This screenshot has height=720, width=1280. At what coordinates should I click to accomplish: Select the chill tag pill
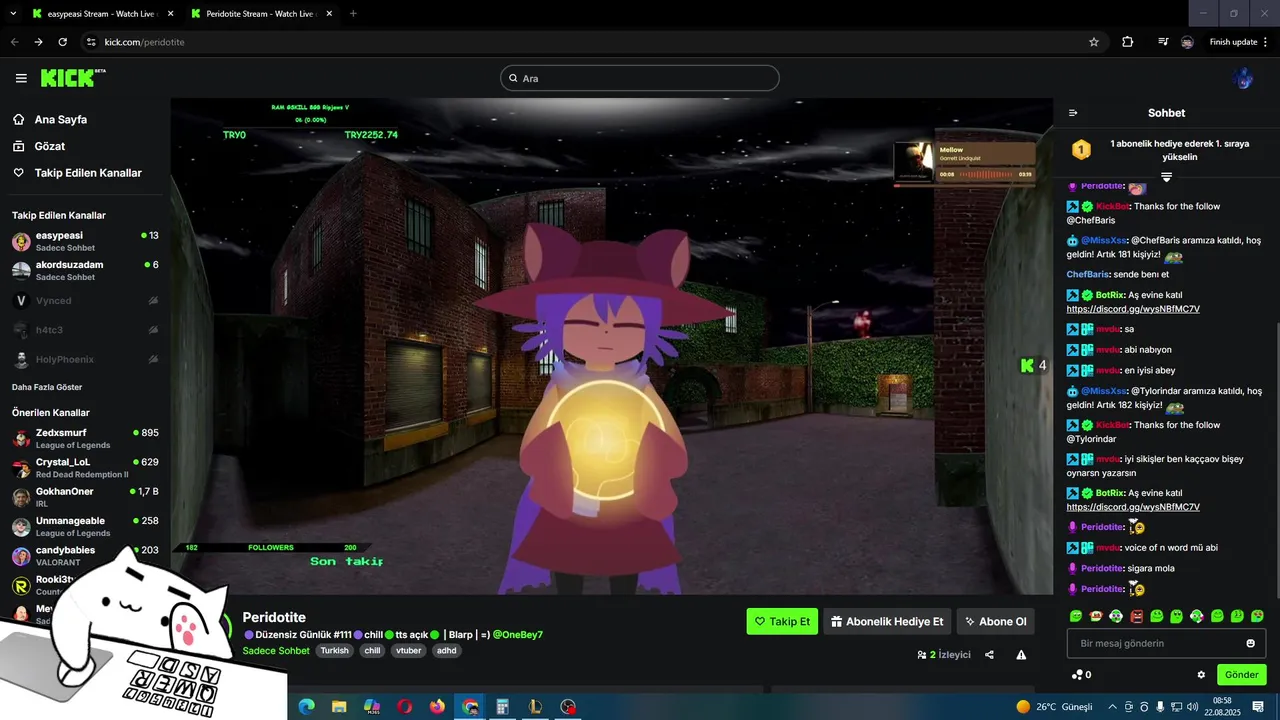pos(372,650)
